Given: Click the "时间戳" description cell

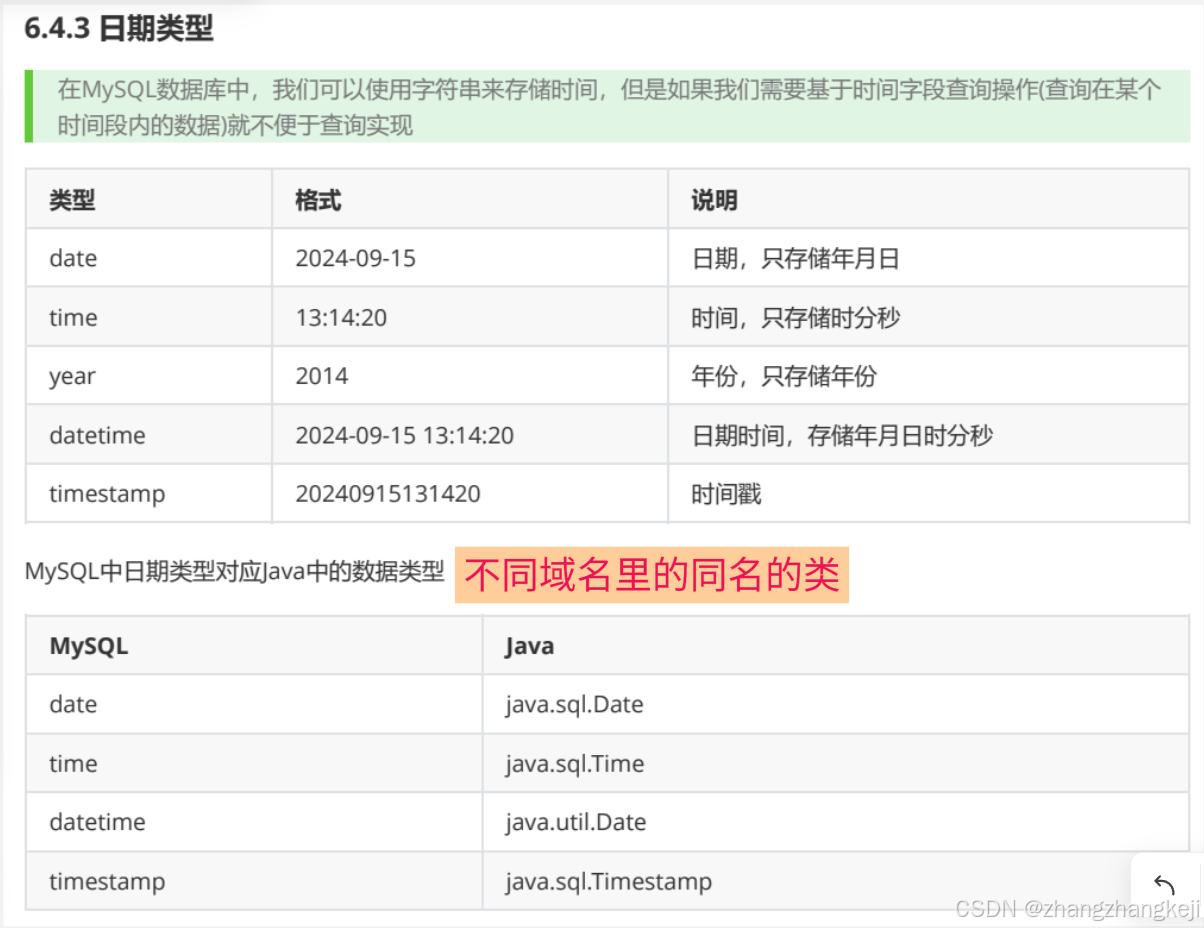Looking at the screenshot, I should (929, 493).
